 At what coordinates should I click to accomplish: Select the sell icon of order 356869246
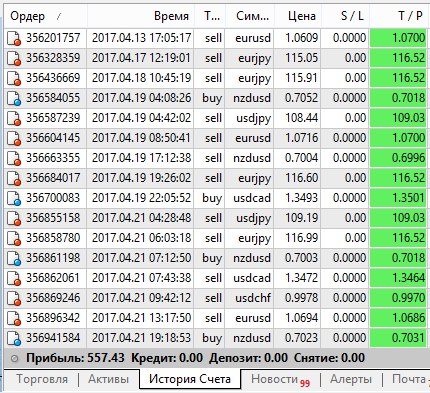coord(14,298)
